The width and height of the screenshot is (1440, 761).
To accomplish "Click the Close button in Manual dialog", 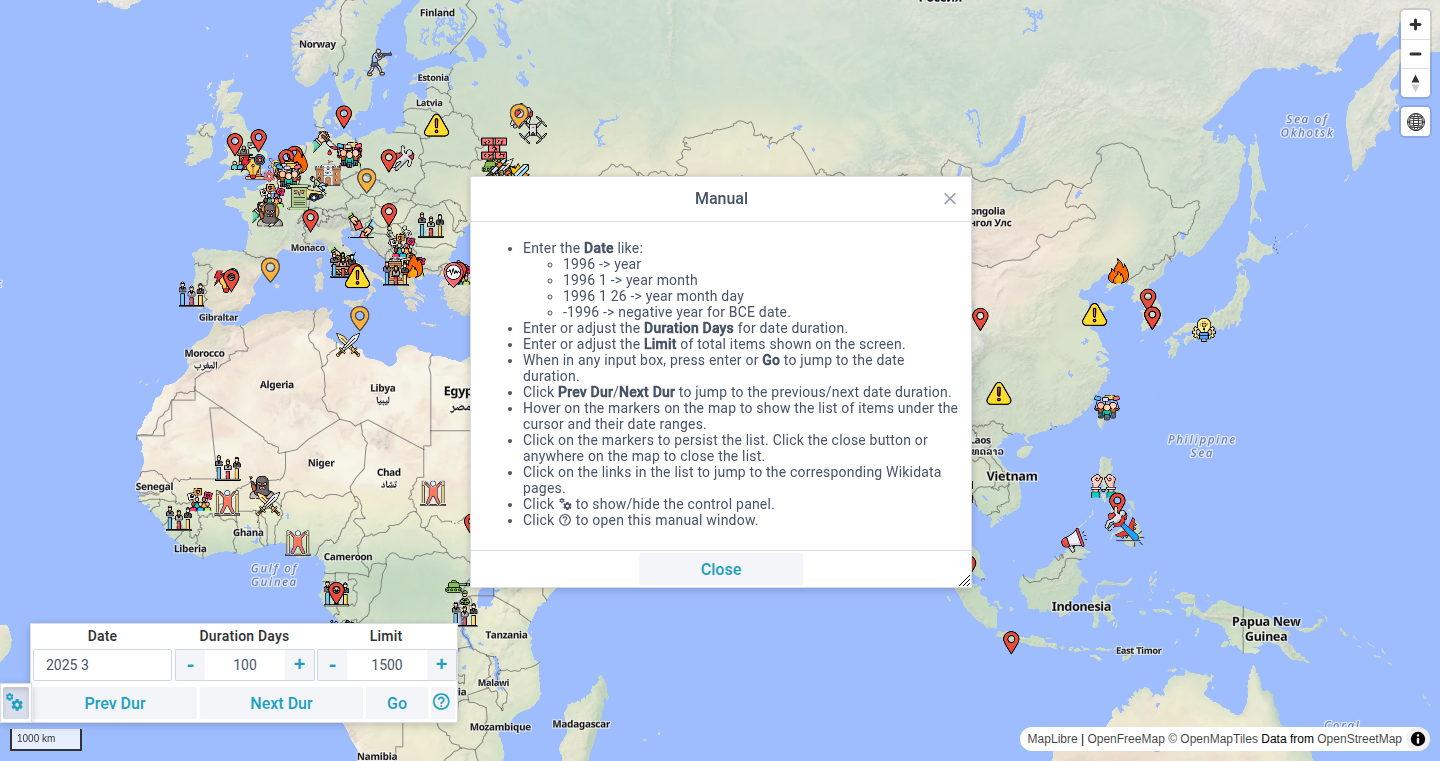I will pos(721,569).
